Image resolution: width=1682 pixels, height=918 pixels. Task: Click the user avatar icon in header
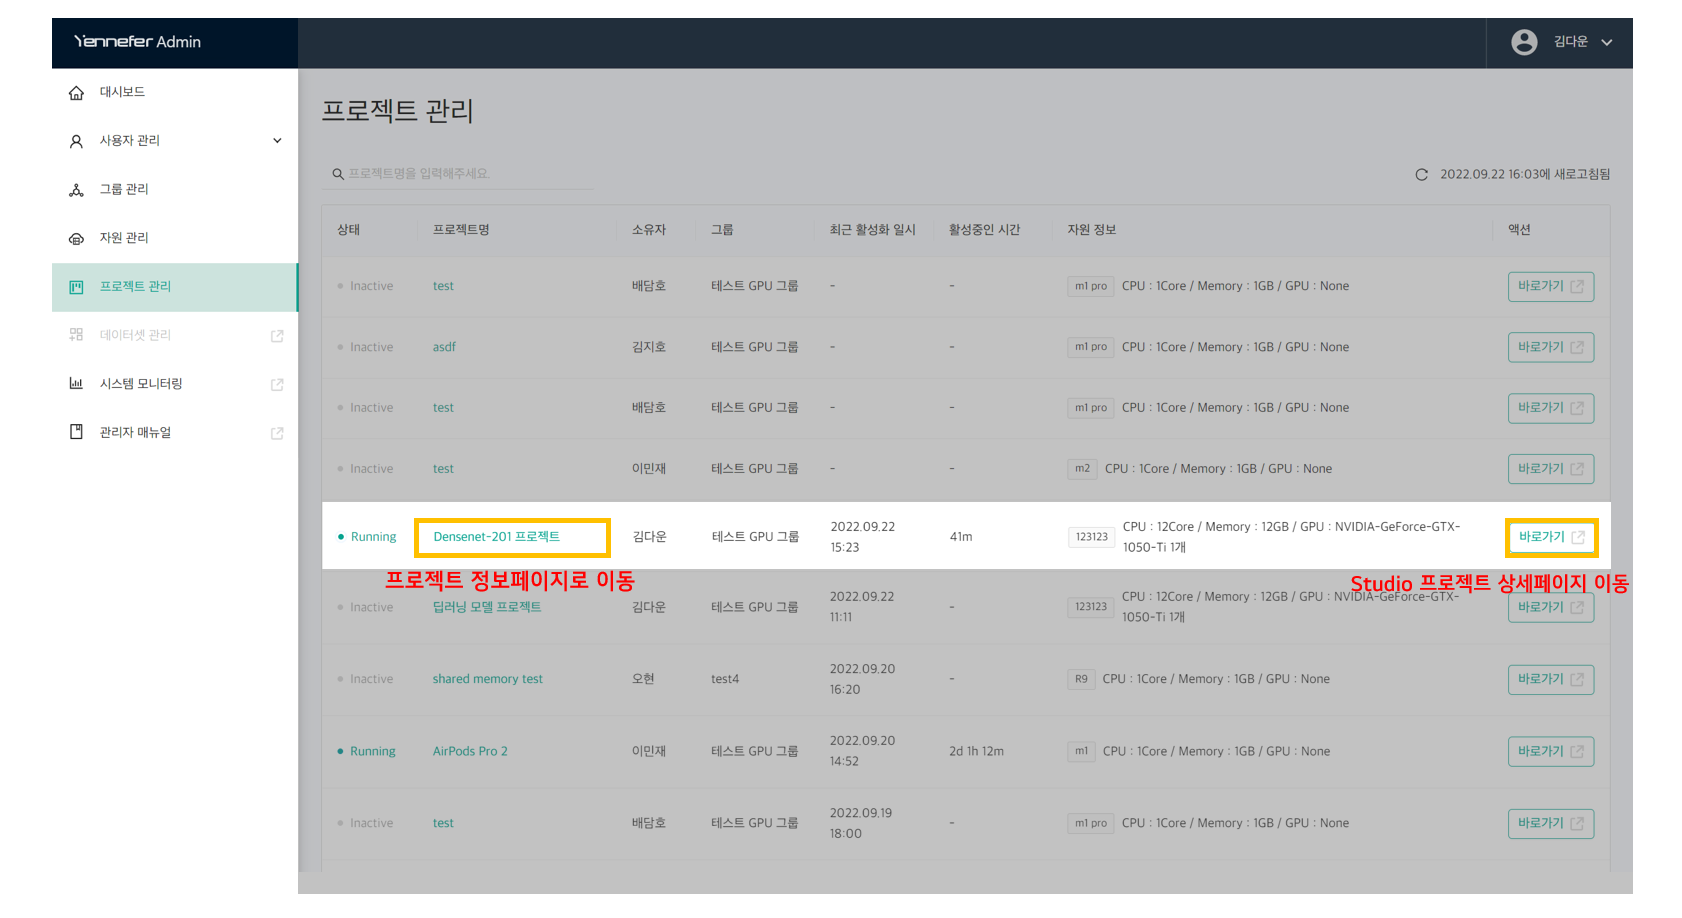pyautogui.click(x=1524, y=42)
